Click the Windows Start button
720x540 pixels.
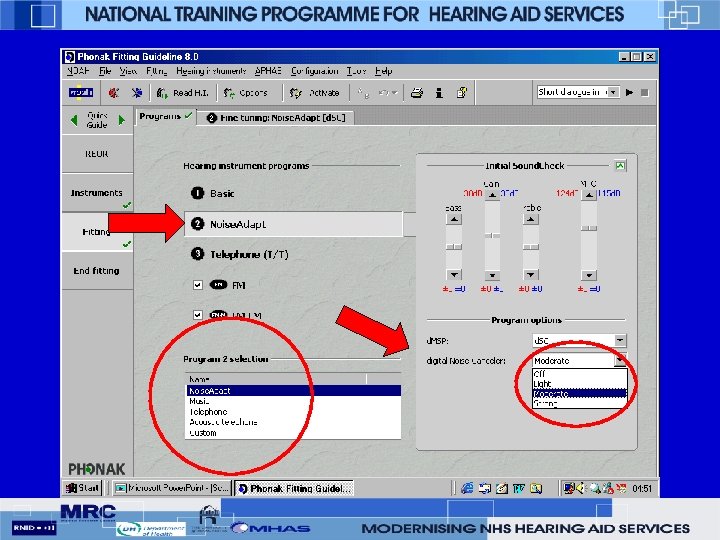click(x=83, y=488)
